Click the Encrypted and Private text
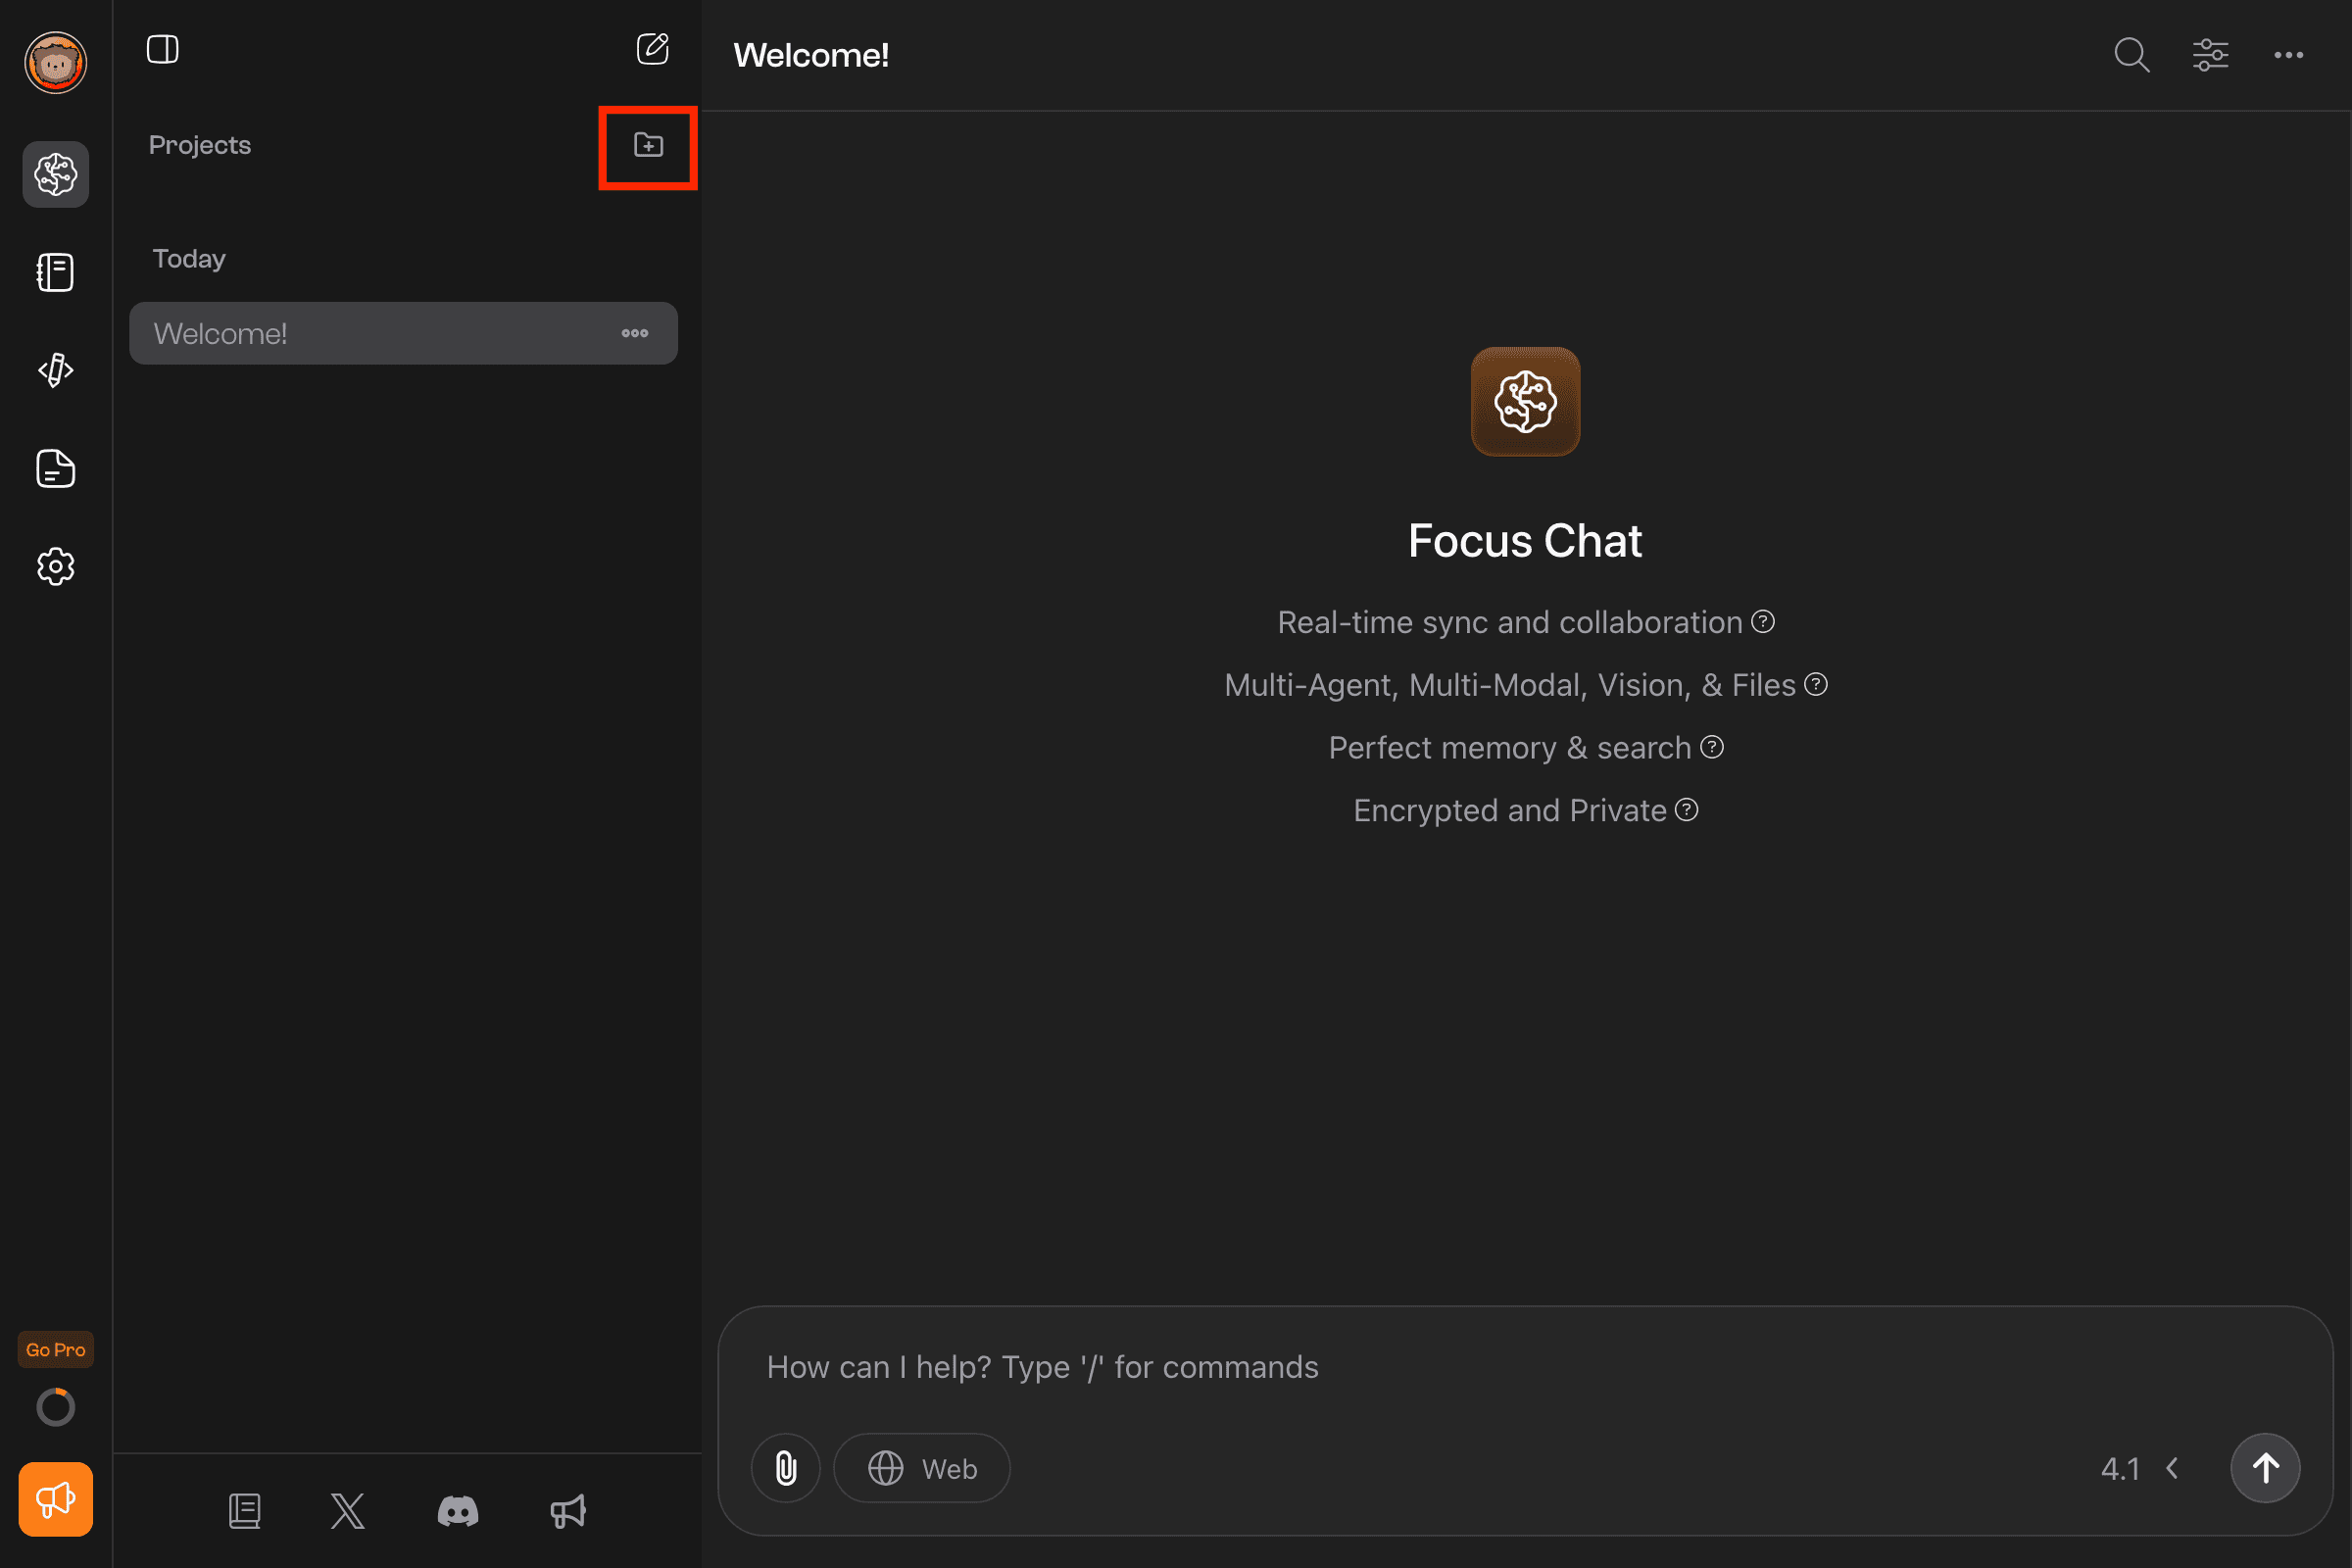 click(x=1510, y=811)
